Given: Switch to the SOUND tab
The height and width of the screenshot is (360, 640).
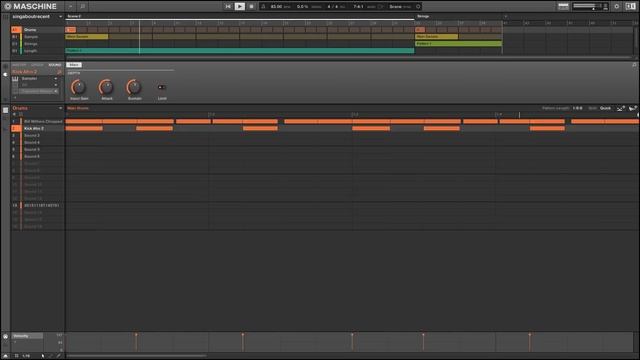Looking at the screenshot, I should tap(55, 65).
